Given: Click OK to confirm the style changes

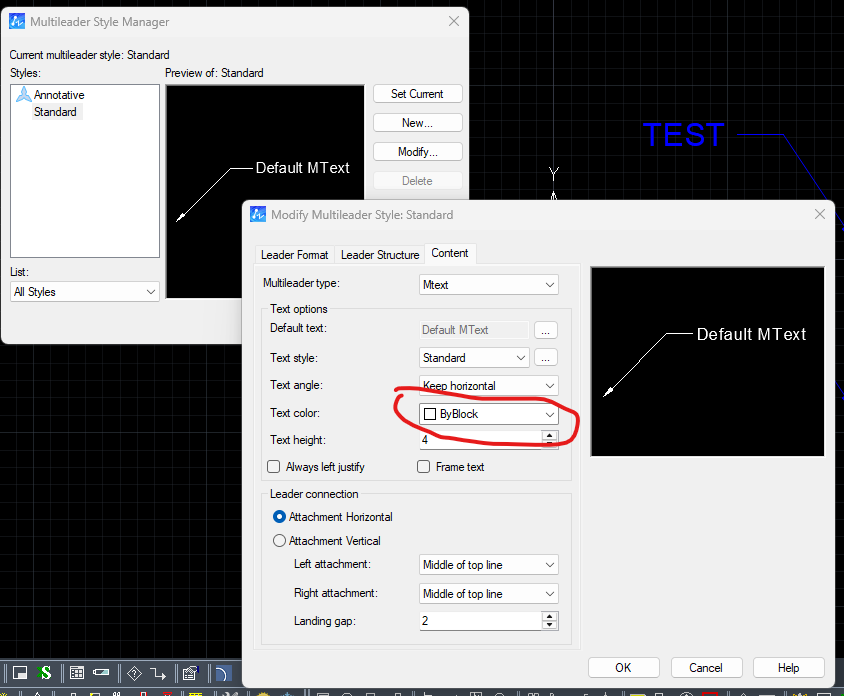Looking at the screenshot, I should [x=623, y=668].
